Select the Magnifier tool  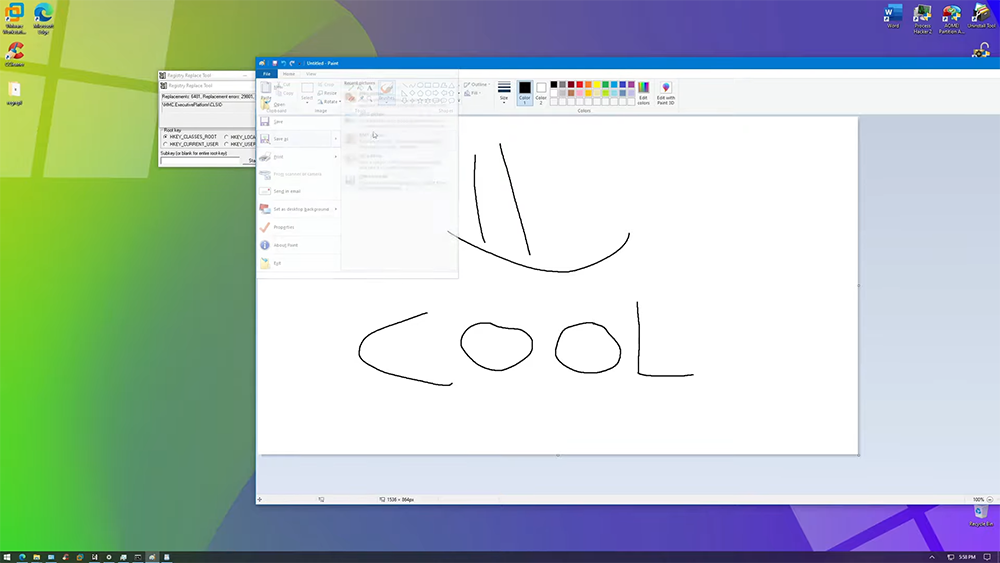pyautogui.click(x=369, y=98)
